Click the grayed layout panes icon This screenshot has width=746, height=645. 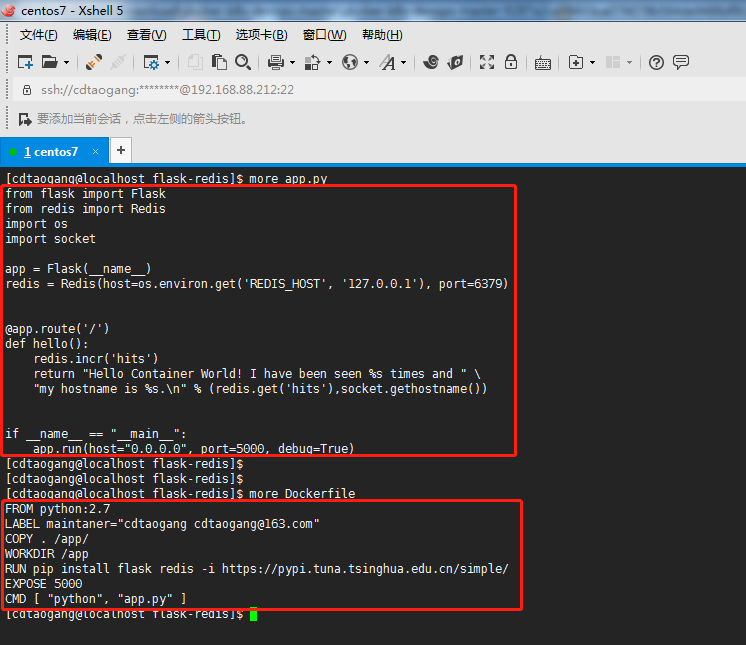tap(613, 62)
